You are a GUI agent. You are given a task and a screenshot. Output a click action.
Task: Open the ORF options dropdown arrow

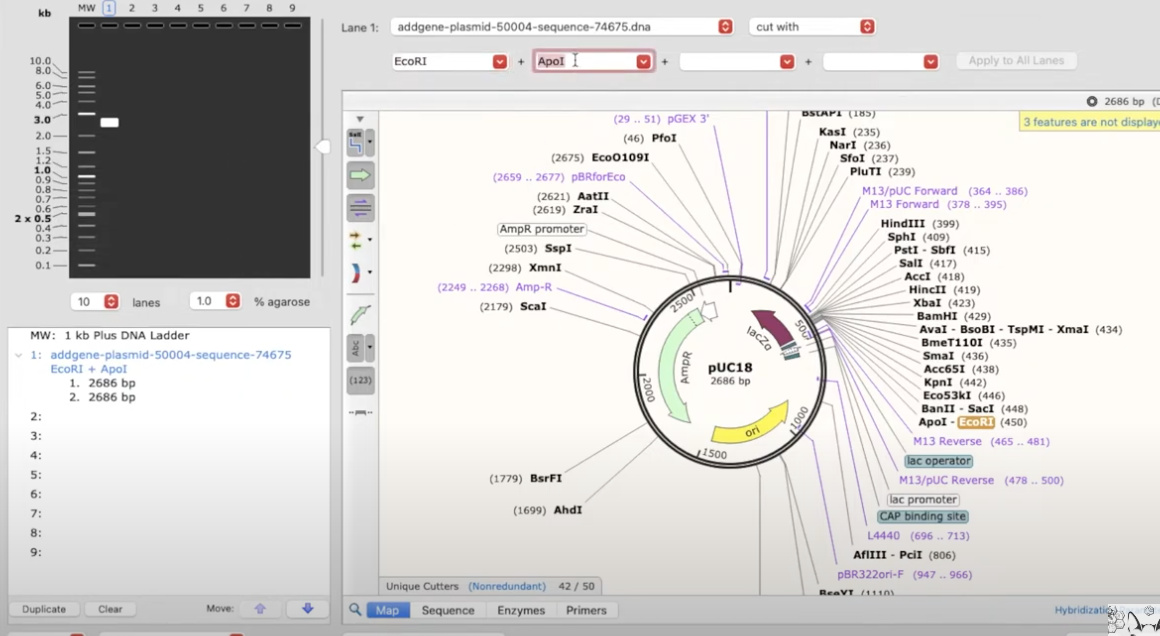pyautogui.click(x=370, y=240)
